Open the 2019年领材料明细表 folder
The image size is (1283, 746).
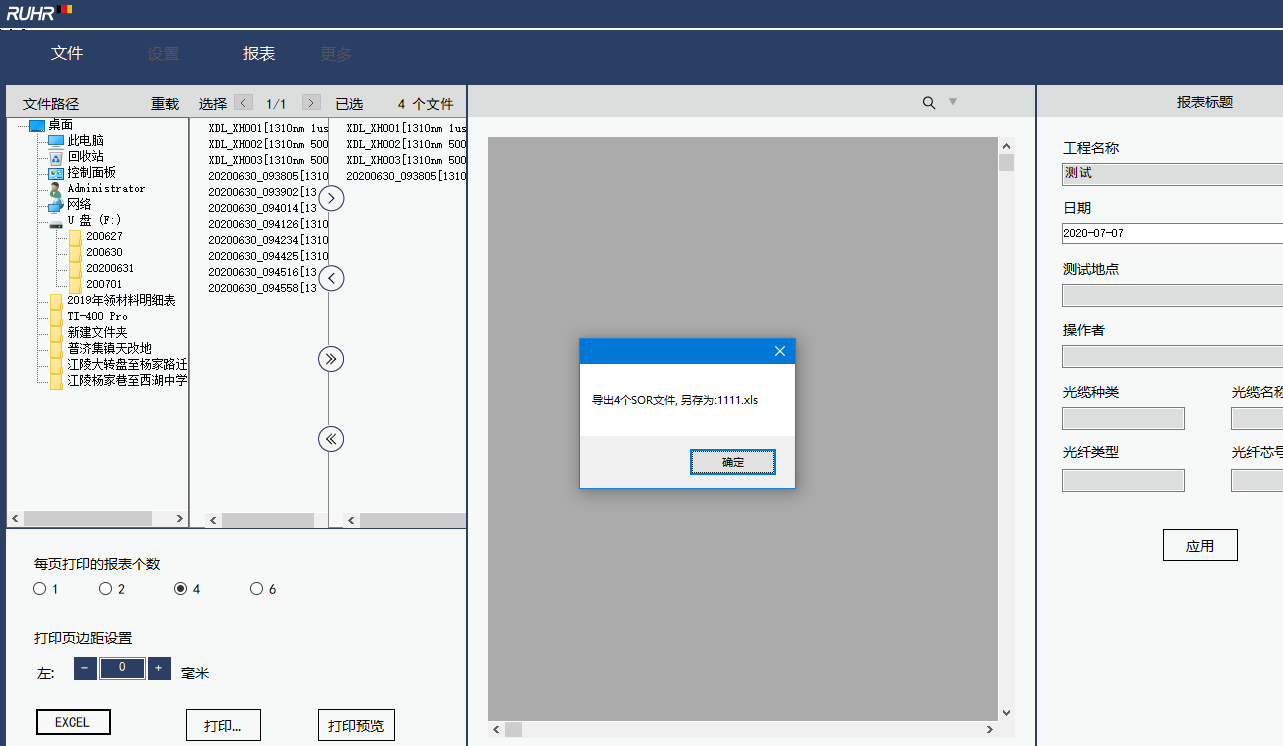(121, 300)
